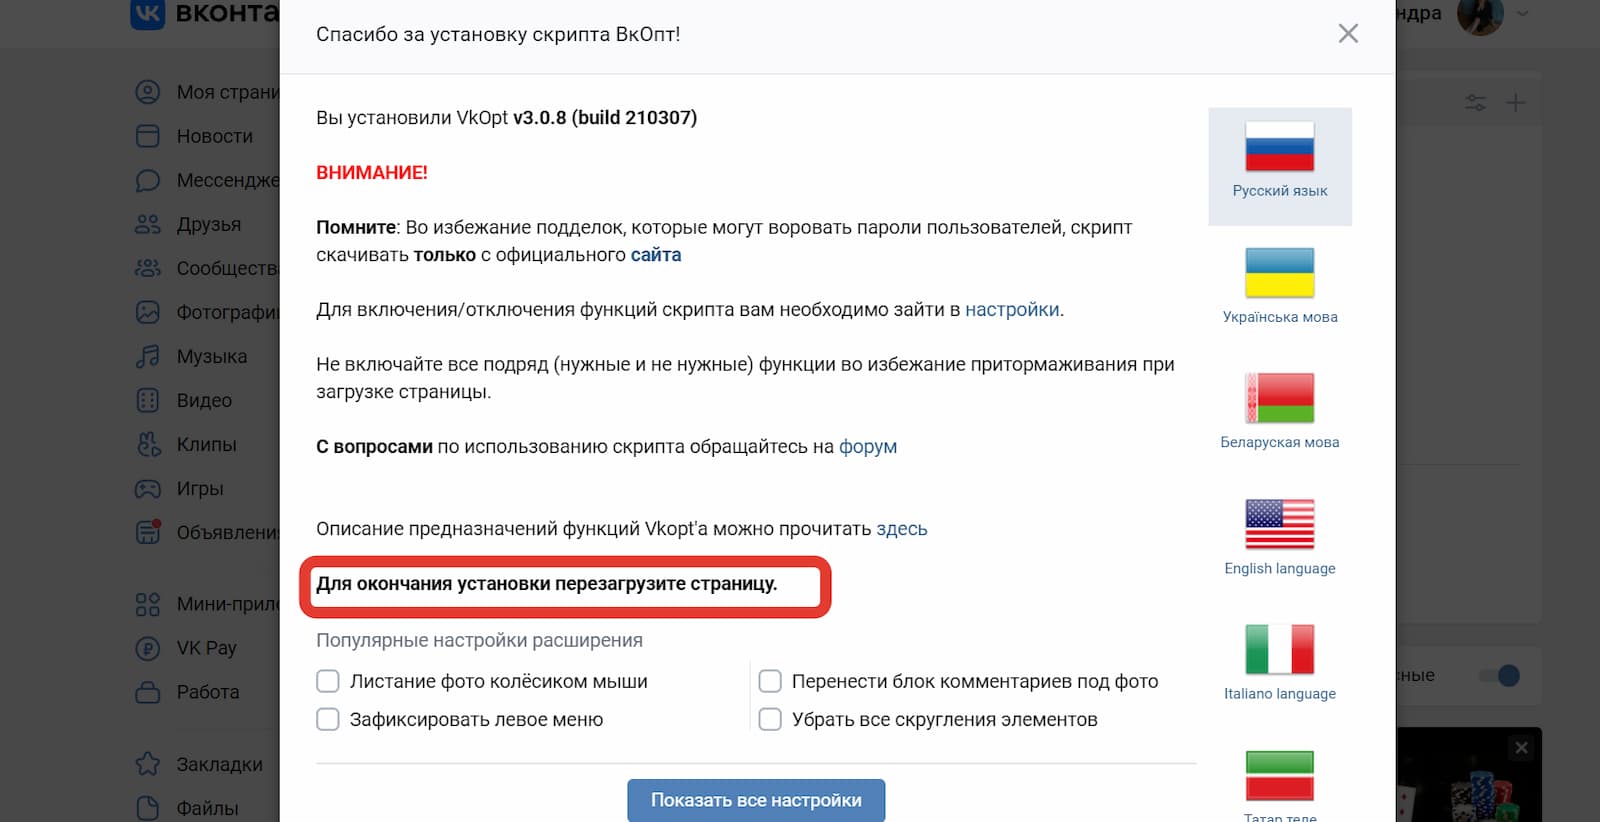Image resolution: width=1600 pixels, height=822 pixels.
Task: Open the profile dropdown at top right
Action: [1520, 14]
